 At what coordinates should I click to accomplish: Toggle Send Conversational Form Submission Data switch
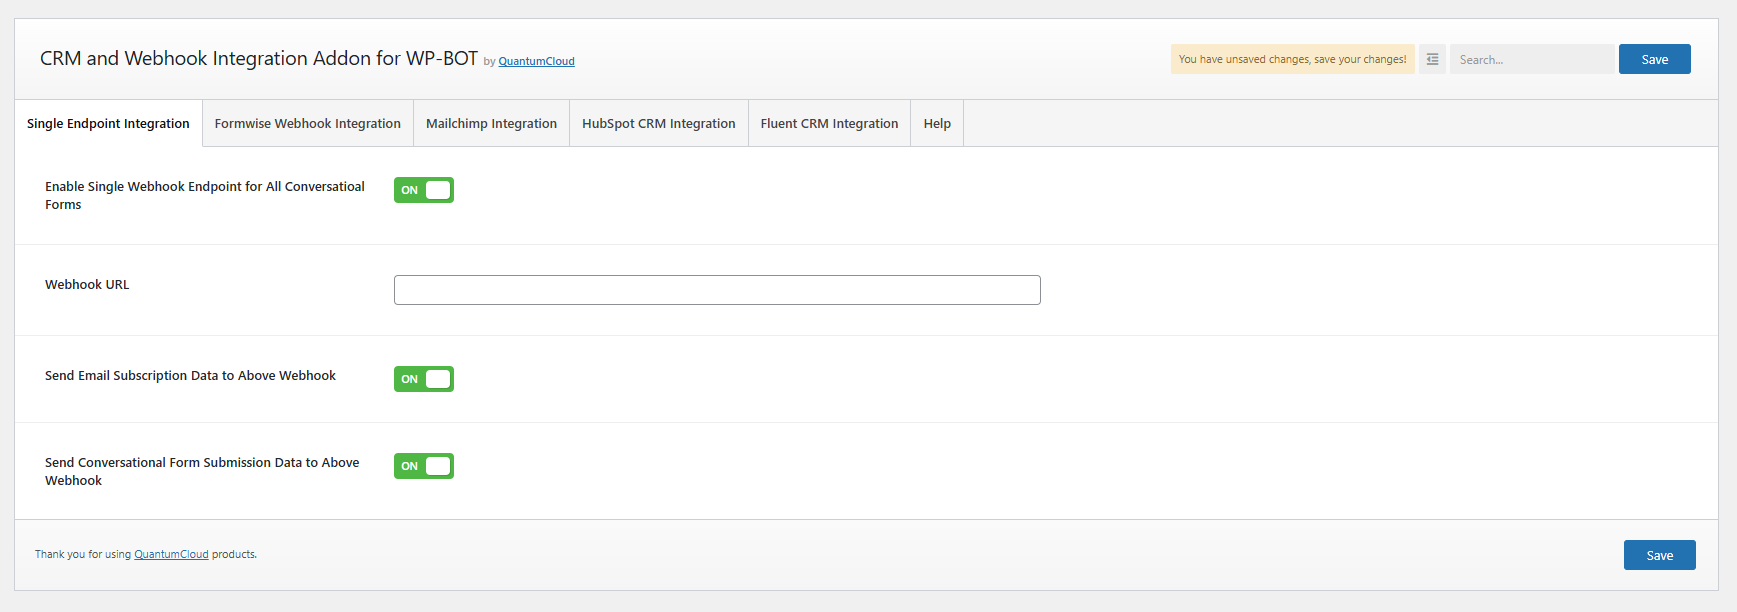click(424, 466)
